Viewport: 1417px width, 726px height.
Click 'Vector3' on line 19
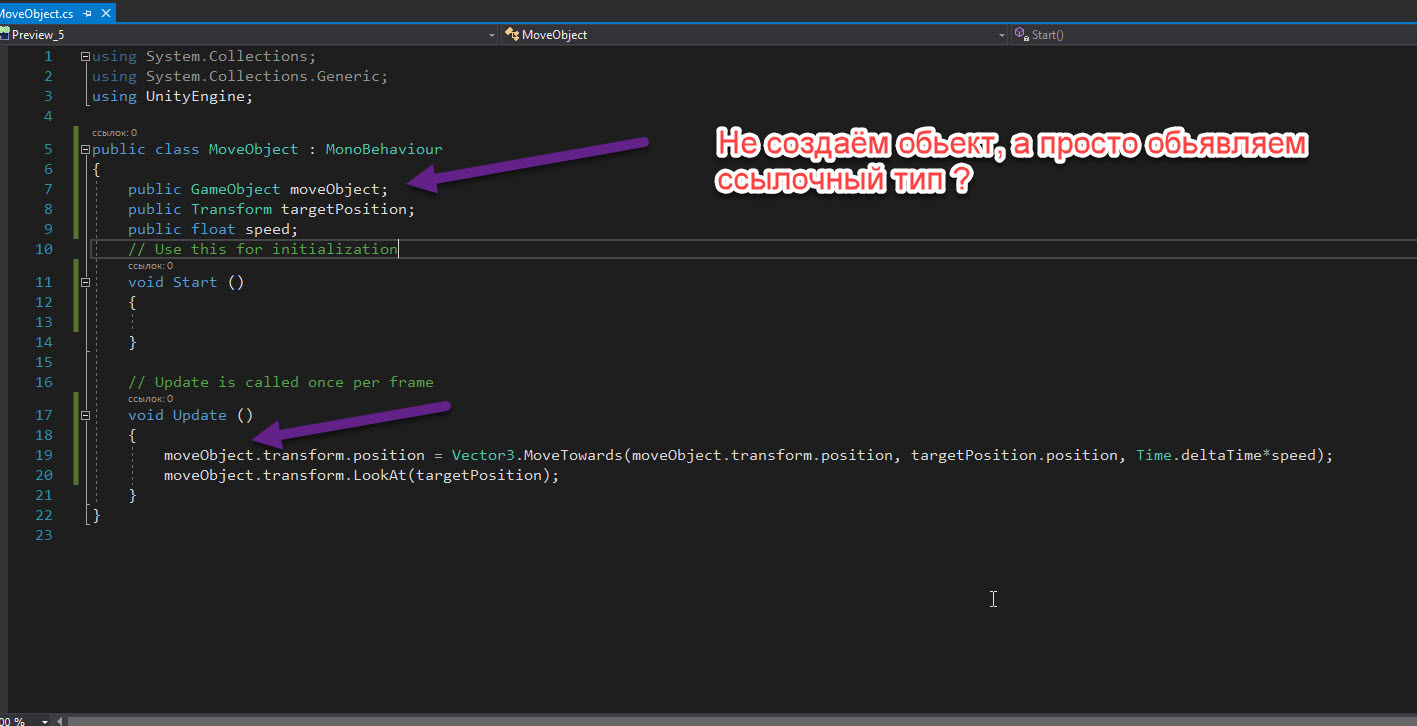click(483, 455)
